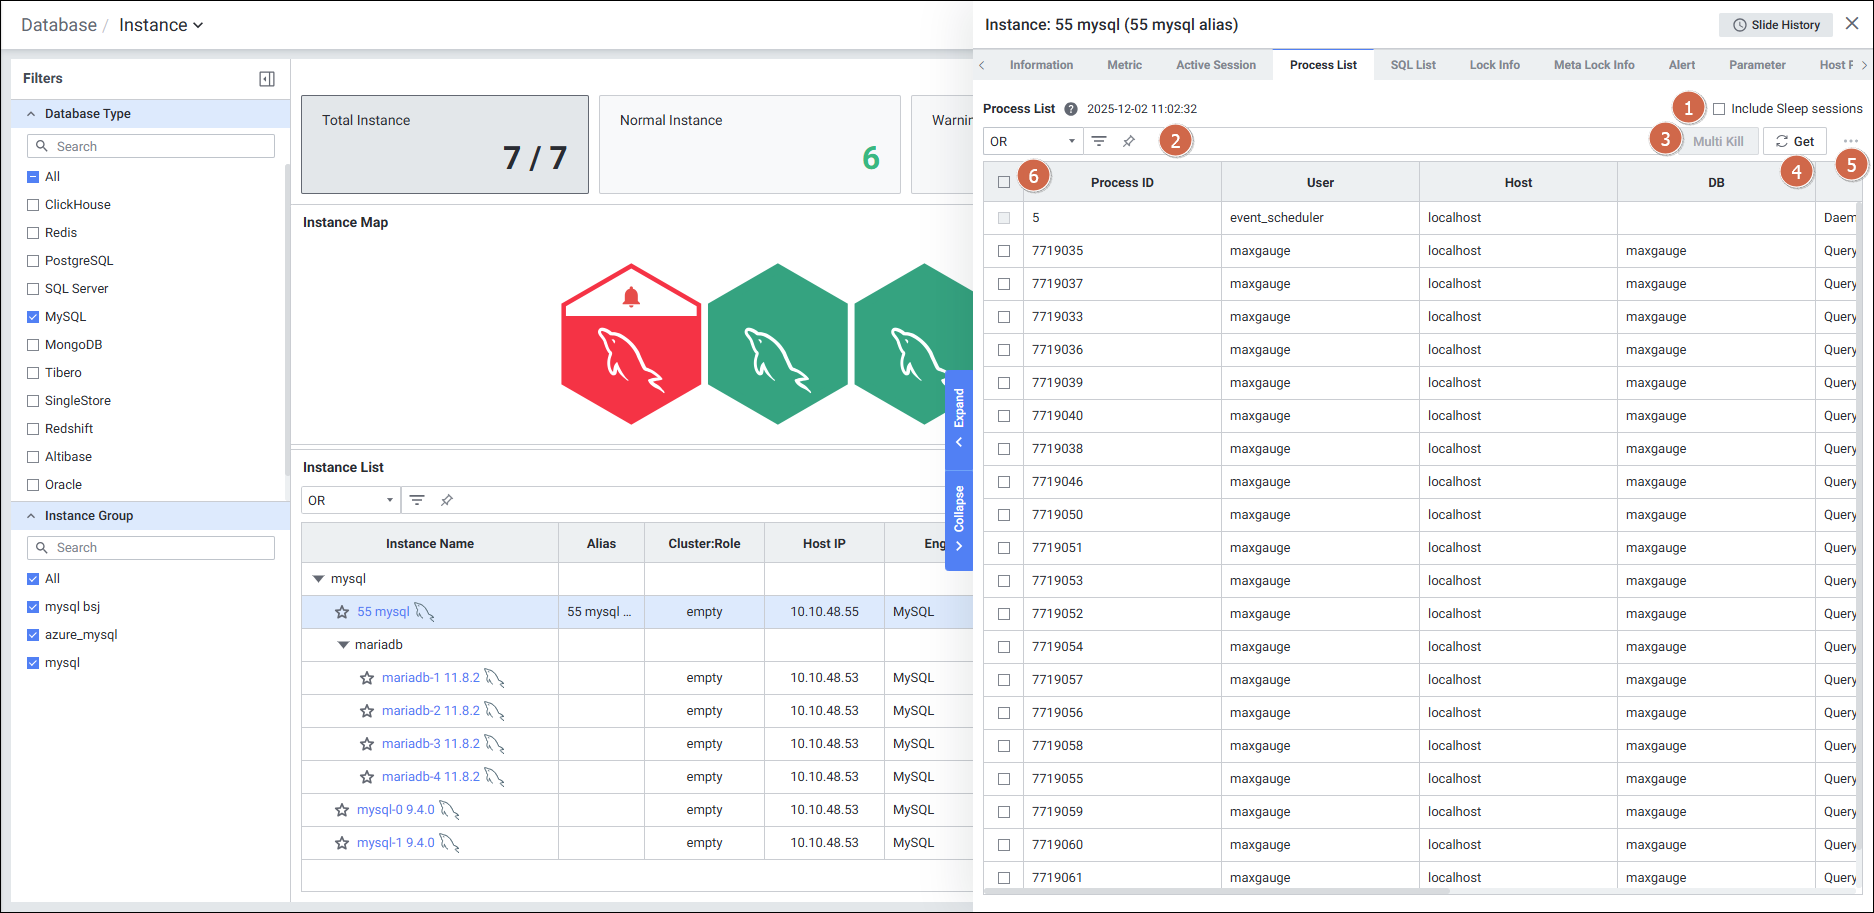Screen dimensions: 1874x913
Task: Click the filter icon in Process List toolbar
Action: point(1099,141)
